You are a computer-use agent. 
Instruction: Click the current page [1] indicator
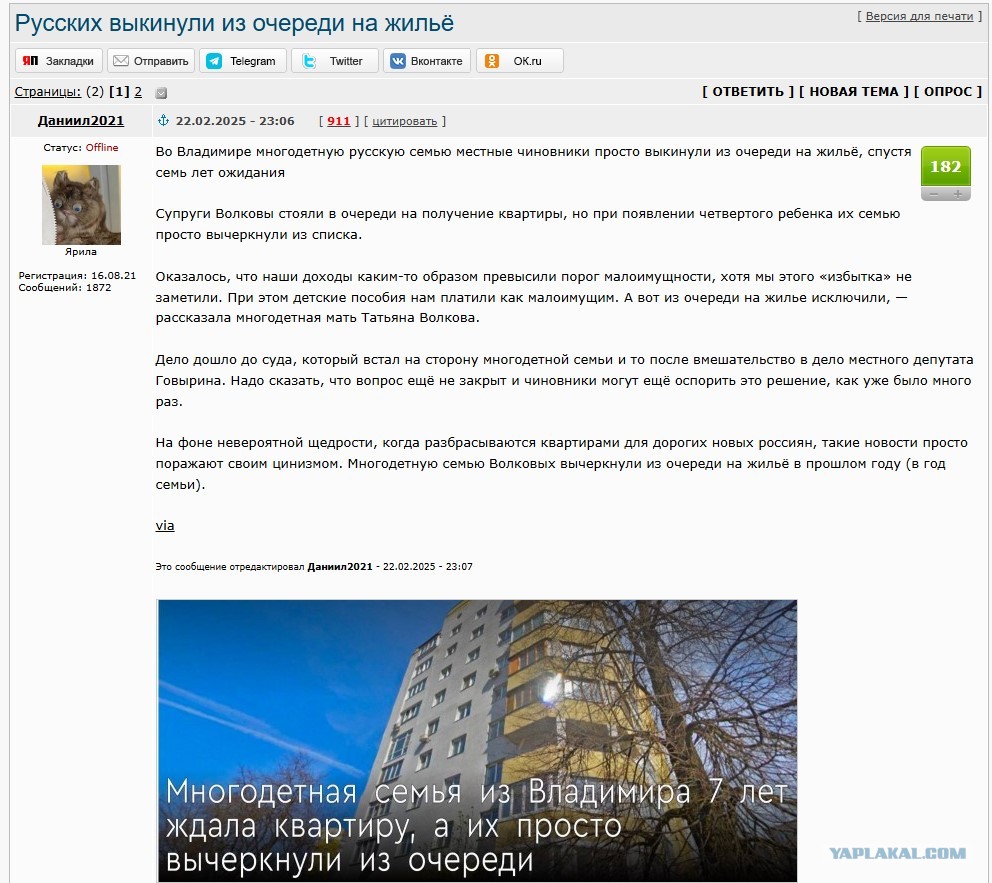click(119, 92)
